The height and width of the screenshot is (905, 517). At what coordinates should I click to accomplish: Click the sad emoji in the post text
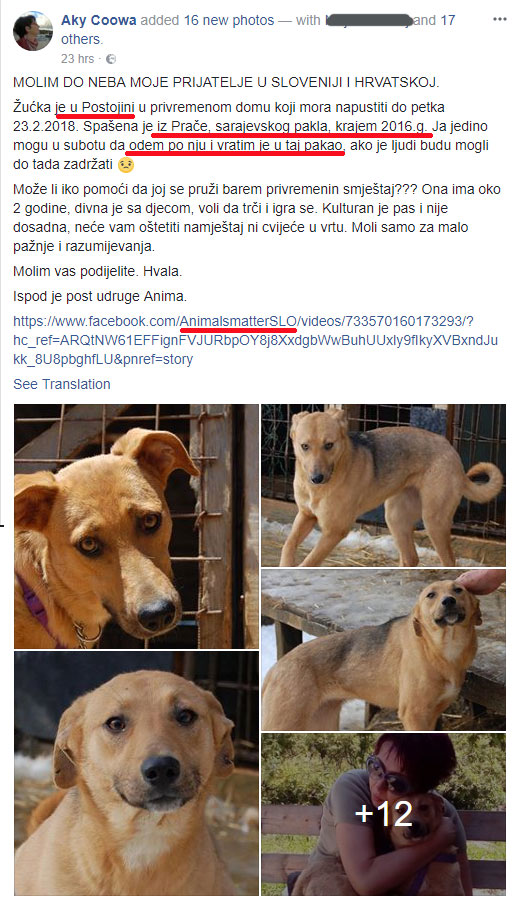[126, 164]
